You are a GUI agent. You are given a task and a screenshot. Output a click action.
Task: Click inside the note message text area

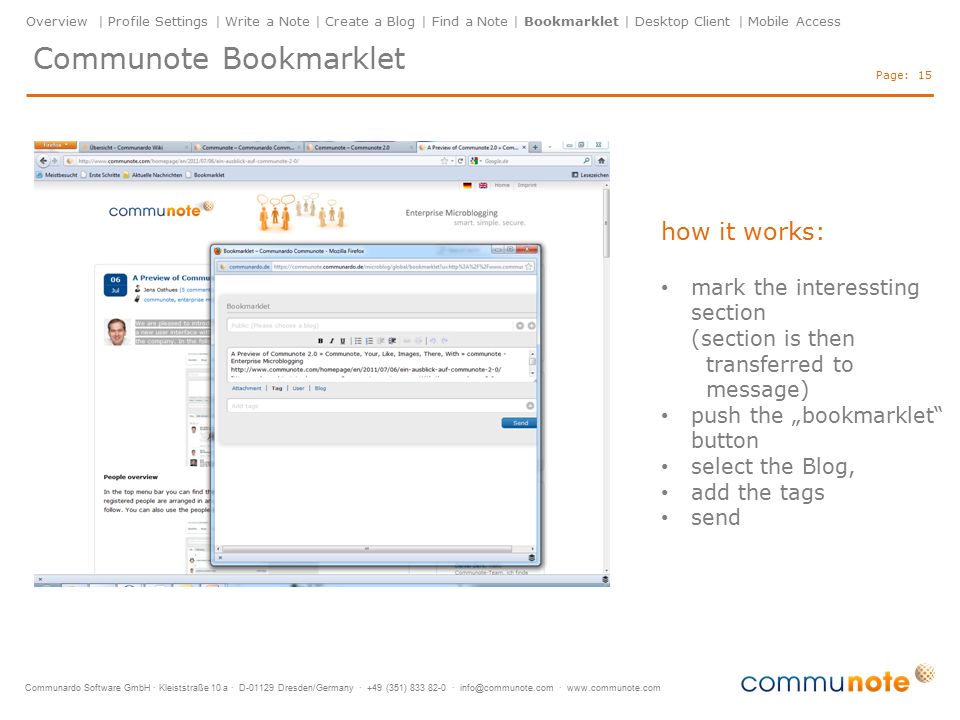coord(377,364)
